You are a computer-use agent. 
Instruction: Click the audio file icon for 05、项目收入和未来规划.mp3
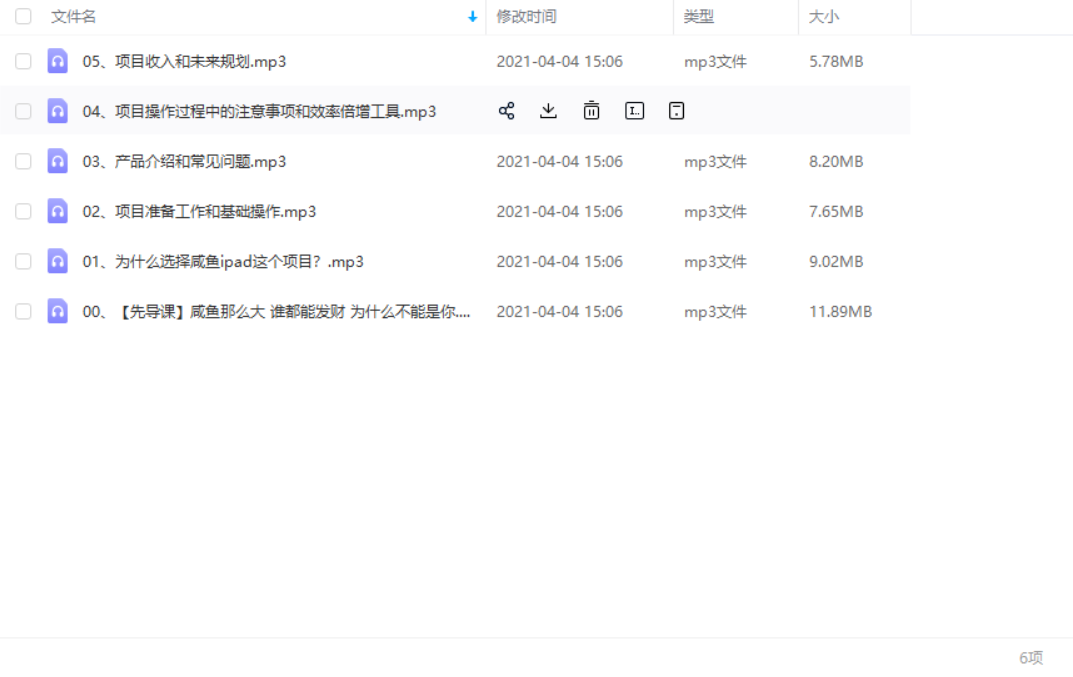(x=57, y=61)
